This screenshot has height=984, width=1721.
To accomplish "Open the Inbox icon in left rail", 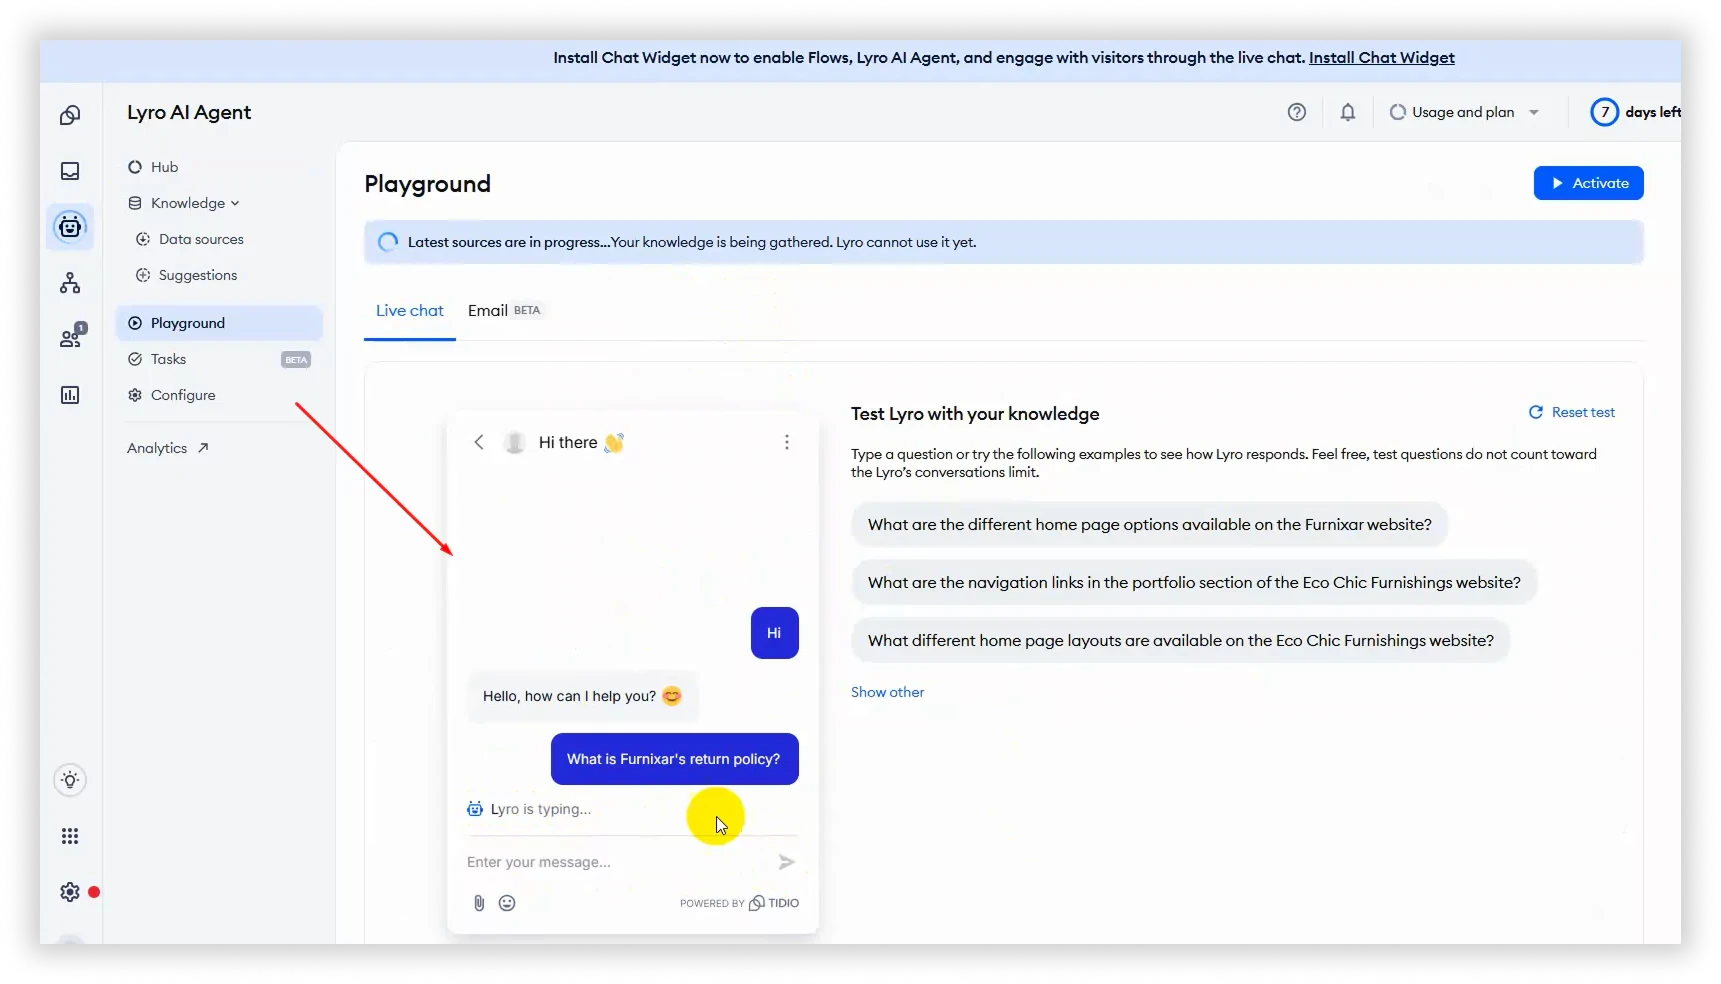I will [70, 171].
